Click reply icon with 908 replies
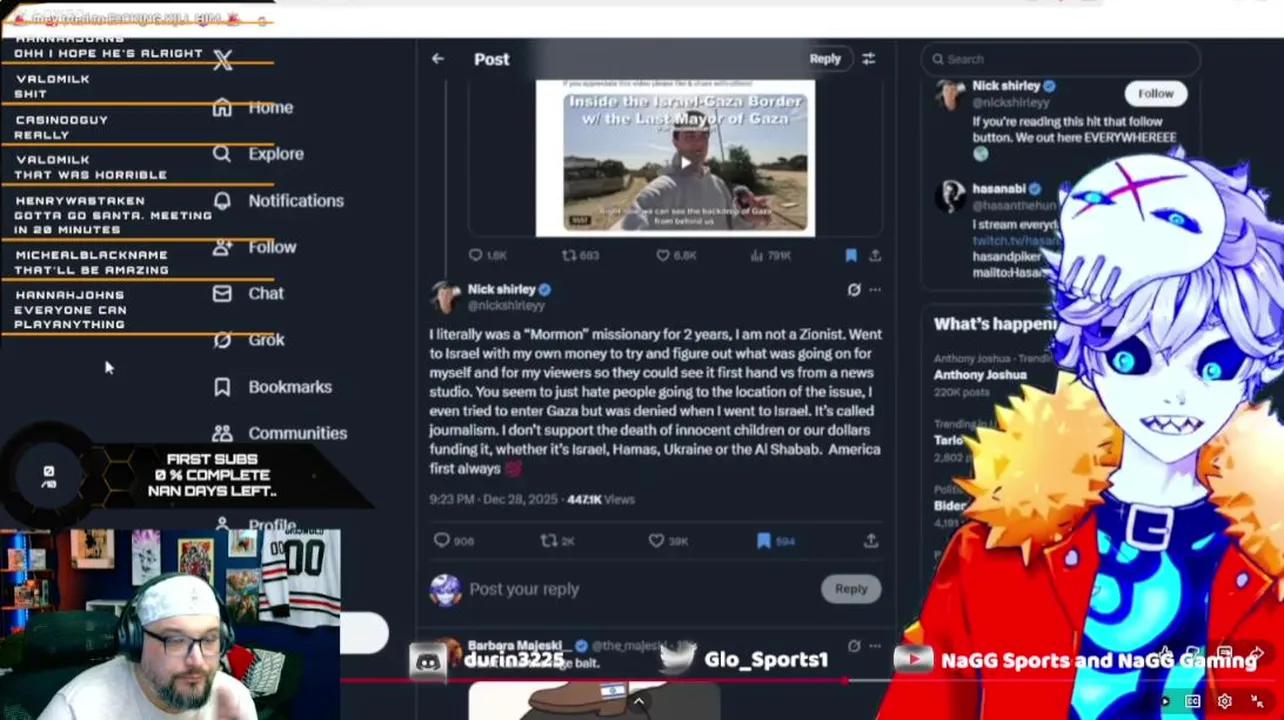1284x720 pixels. (x=442, y=541)
